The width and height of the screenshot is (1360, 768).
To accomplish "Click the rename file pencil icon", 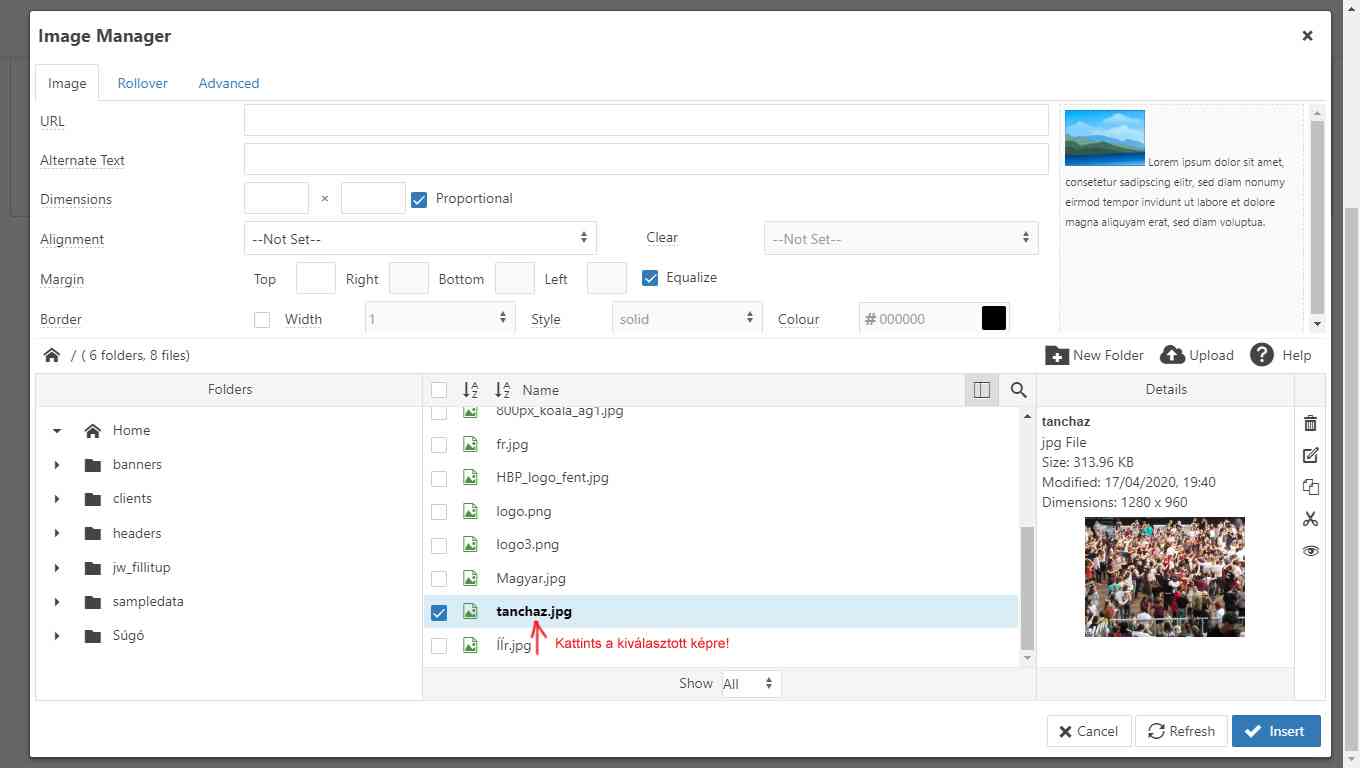I will (x=1310, y=455).
